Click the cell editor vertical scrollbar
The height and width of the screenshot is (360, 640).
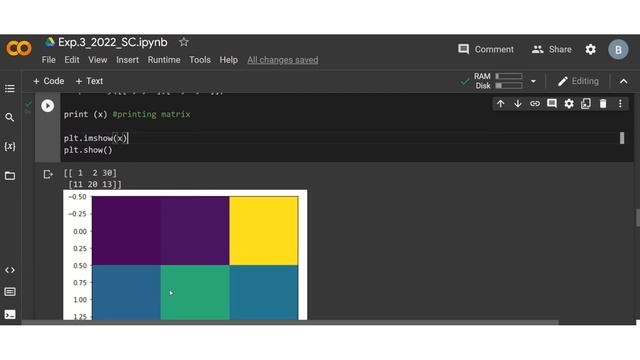point(622,138)
